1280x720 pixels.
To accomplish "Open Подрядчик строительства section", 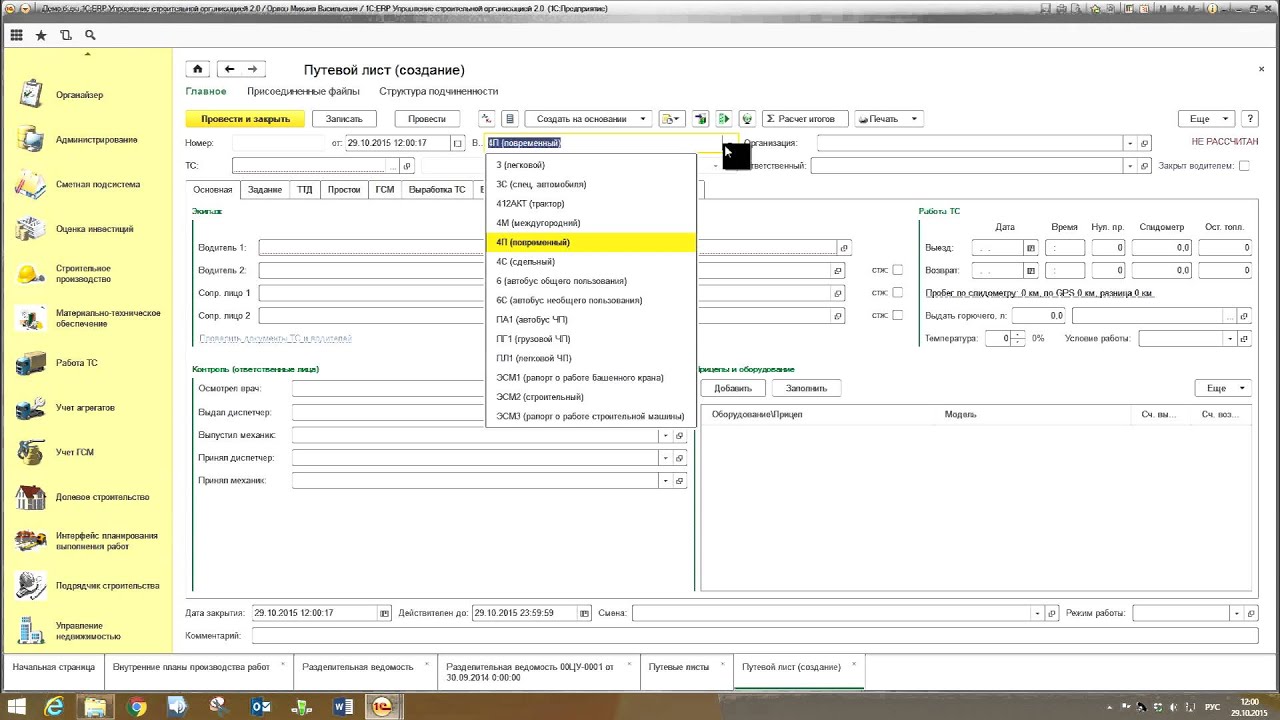I will click(x=108, y=586).
